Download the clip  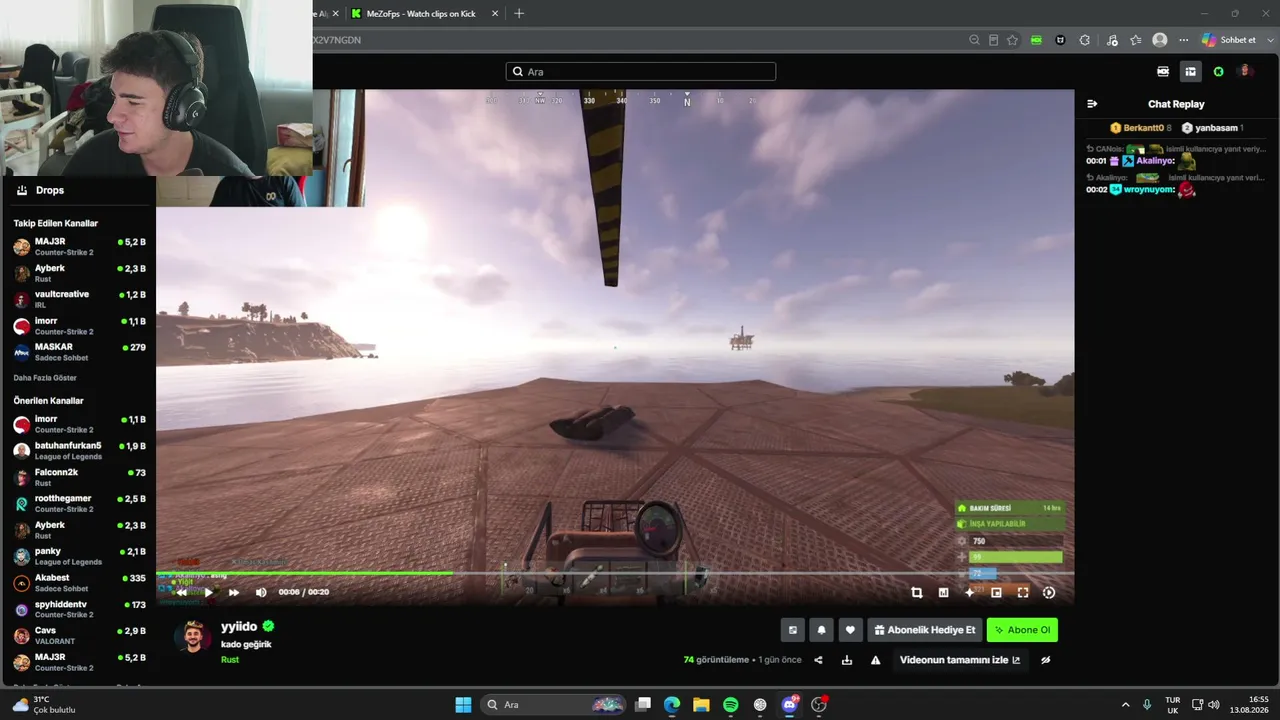click(x=847, y=660)
